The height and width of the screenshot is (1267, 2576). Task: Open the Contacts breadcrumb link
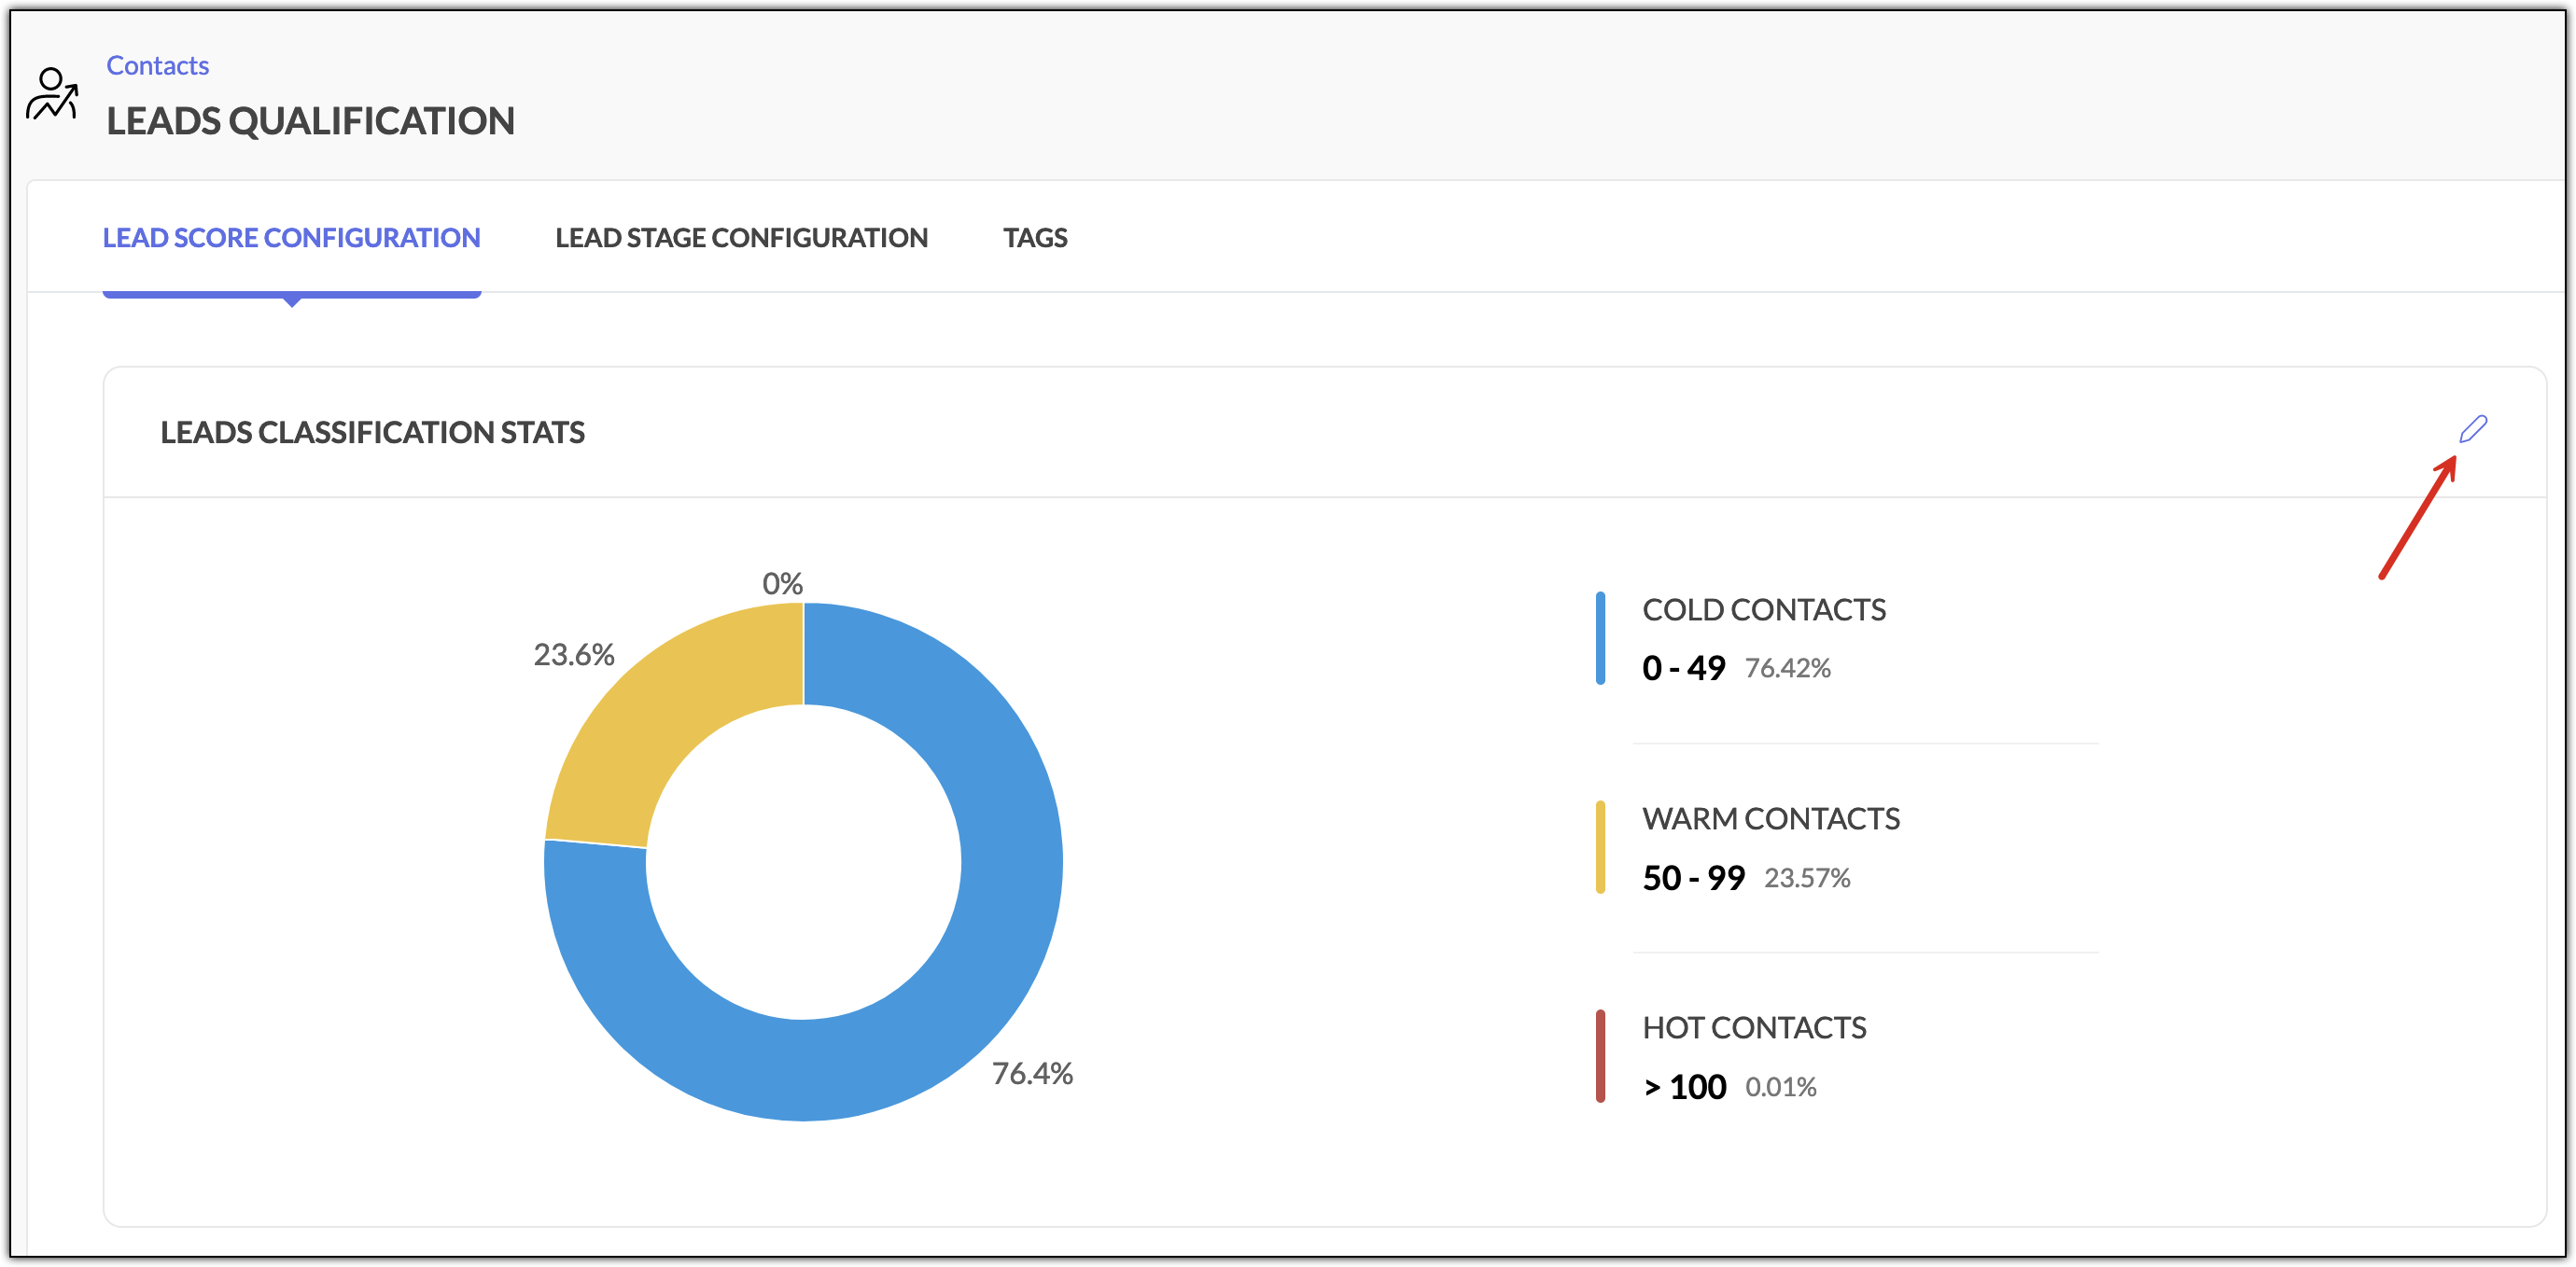[157, 65]
